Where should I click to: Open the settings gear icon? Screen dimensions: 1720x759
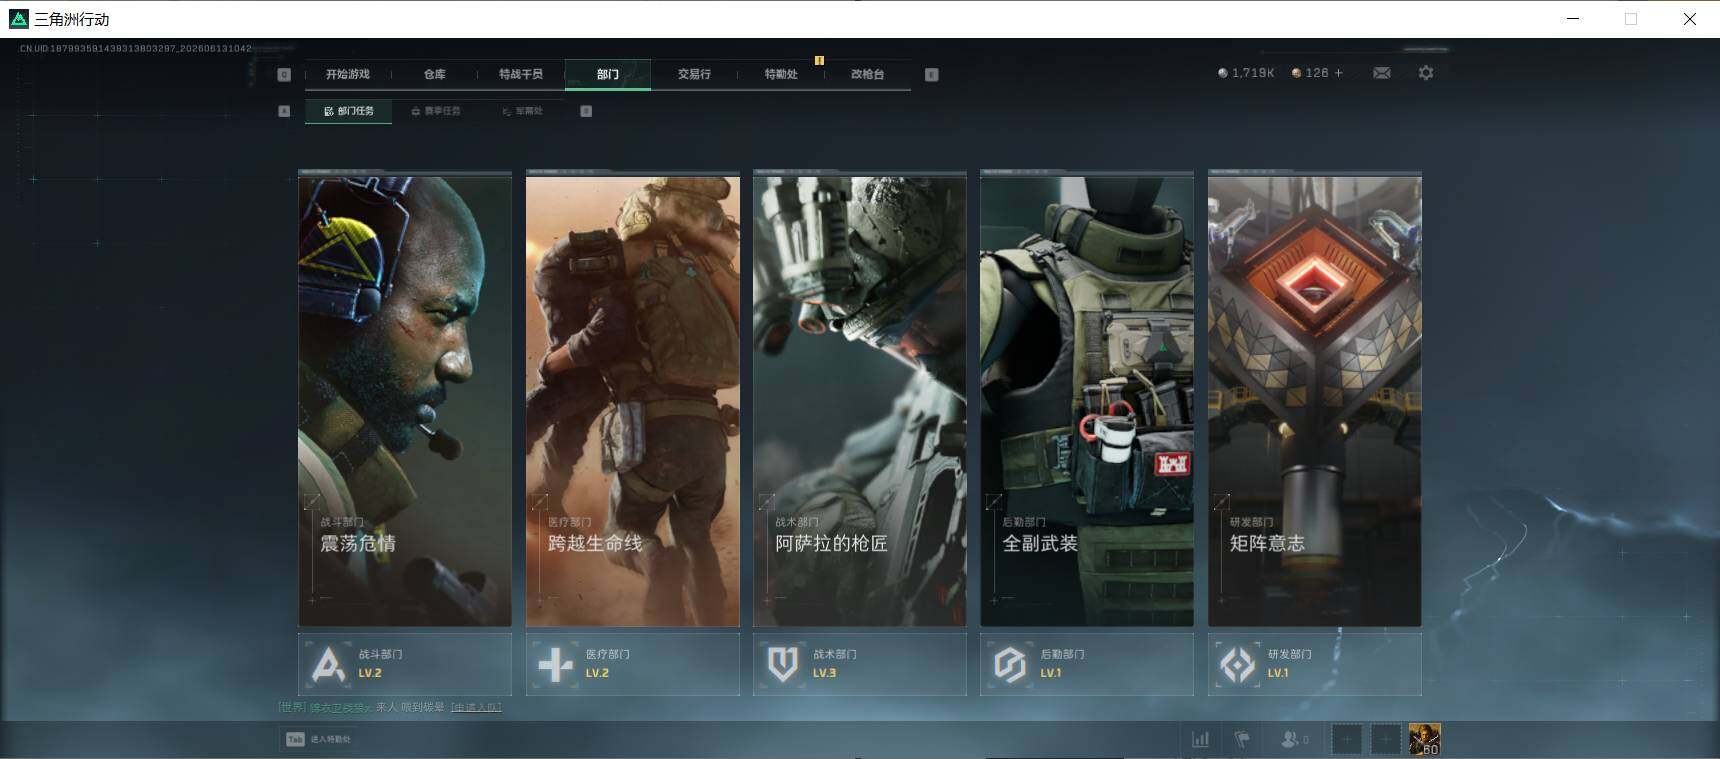[1426, 73]
